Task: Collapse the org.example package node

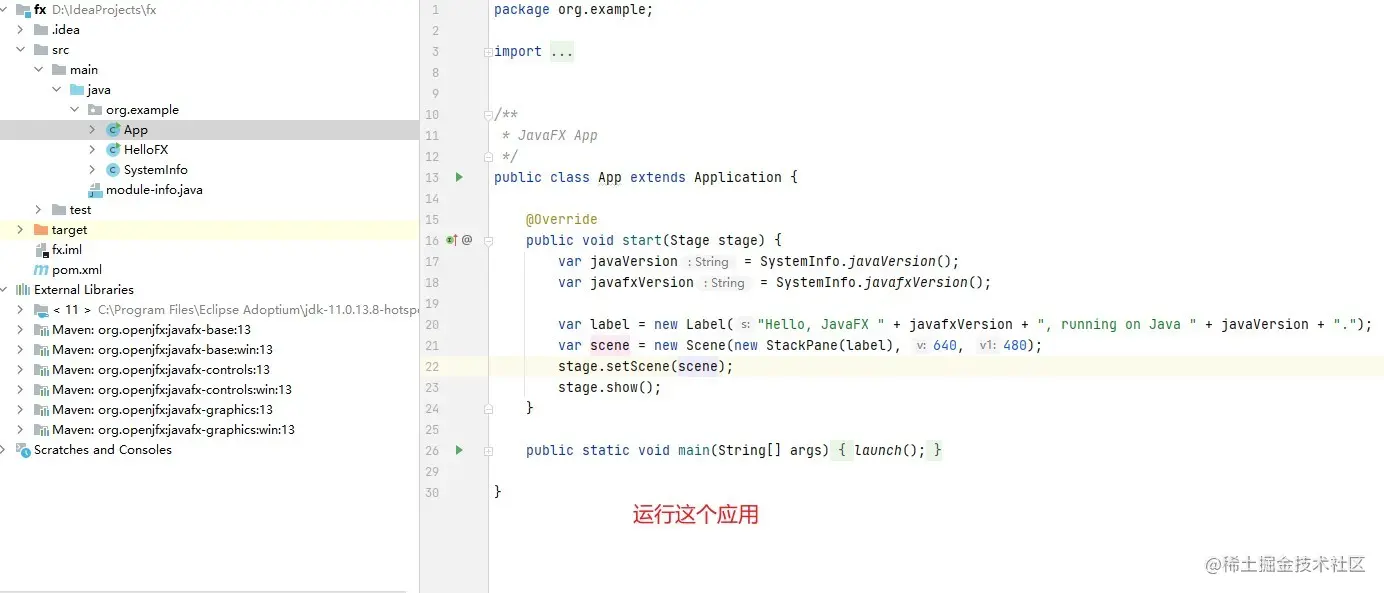Action: pyautogui.click(x=74, y=110)
